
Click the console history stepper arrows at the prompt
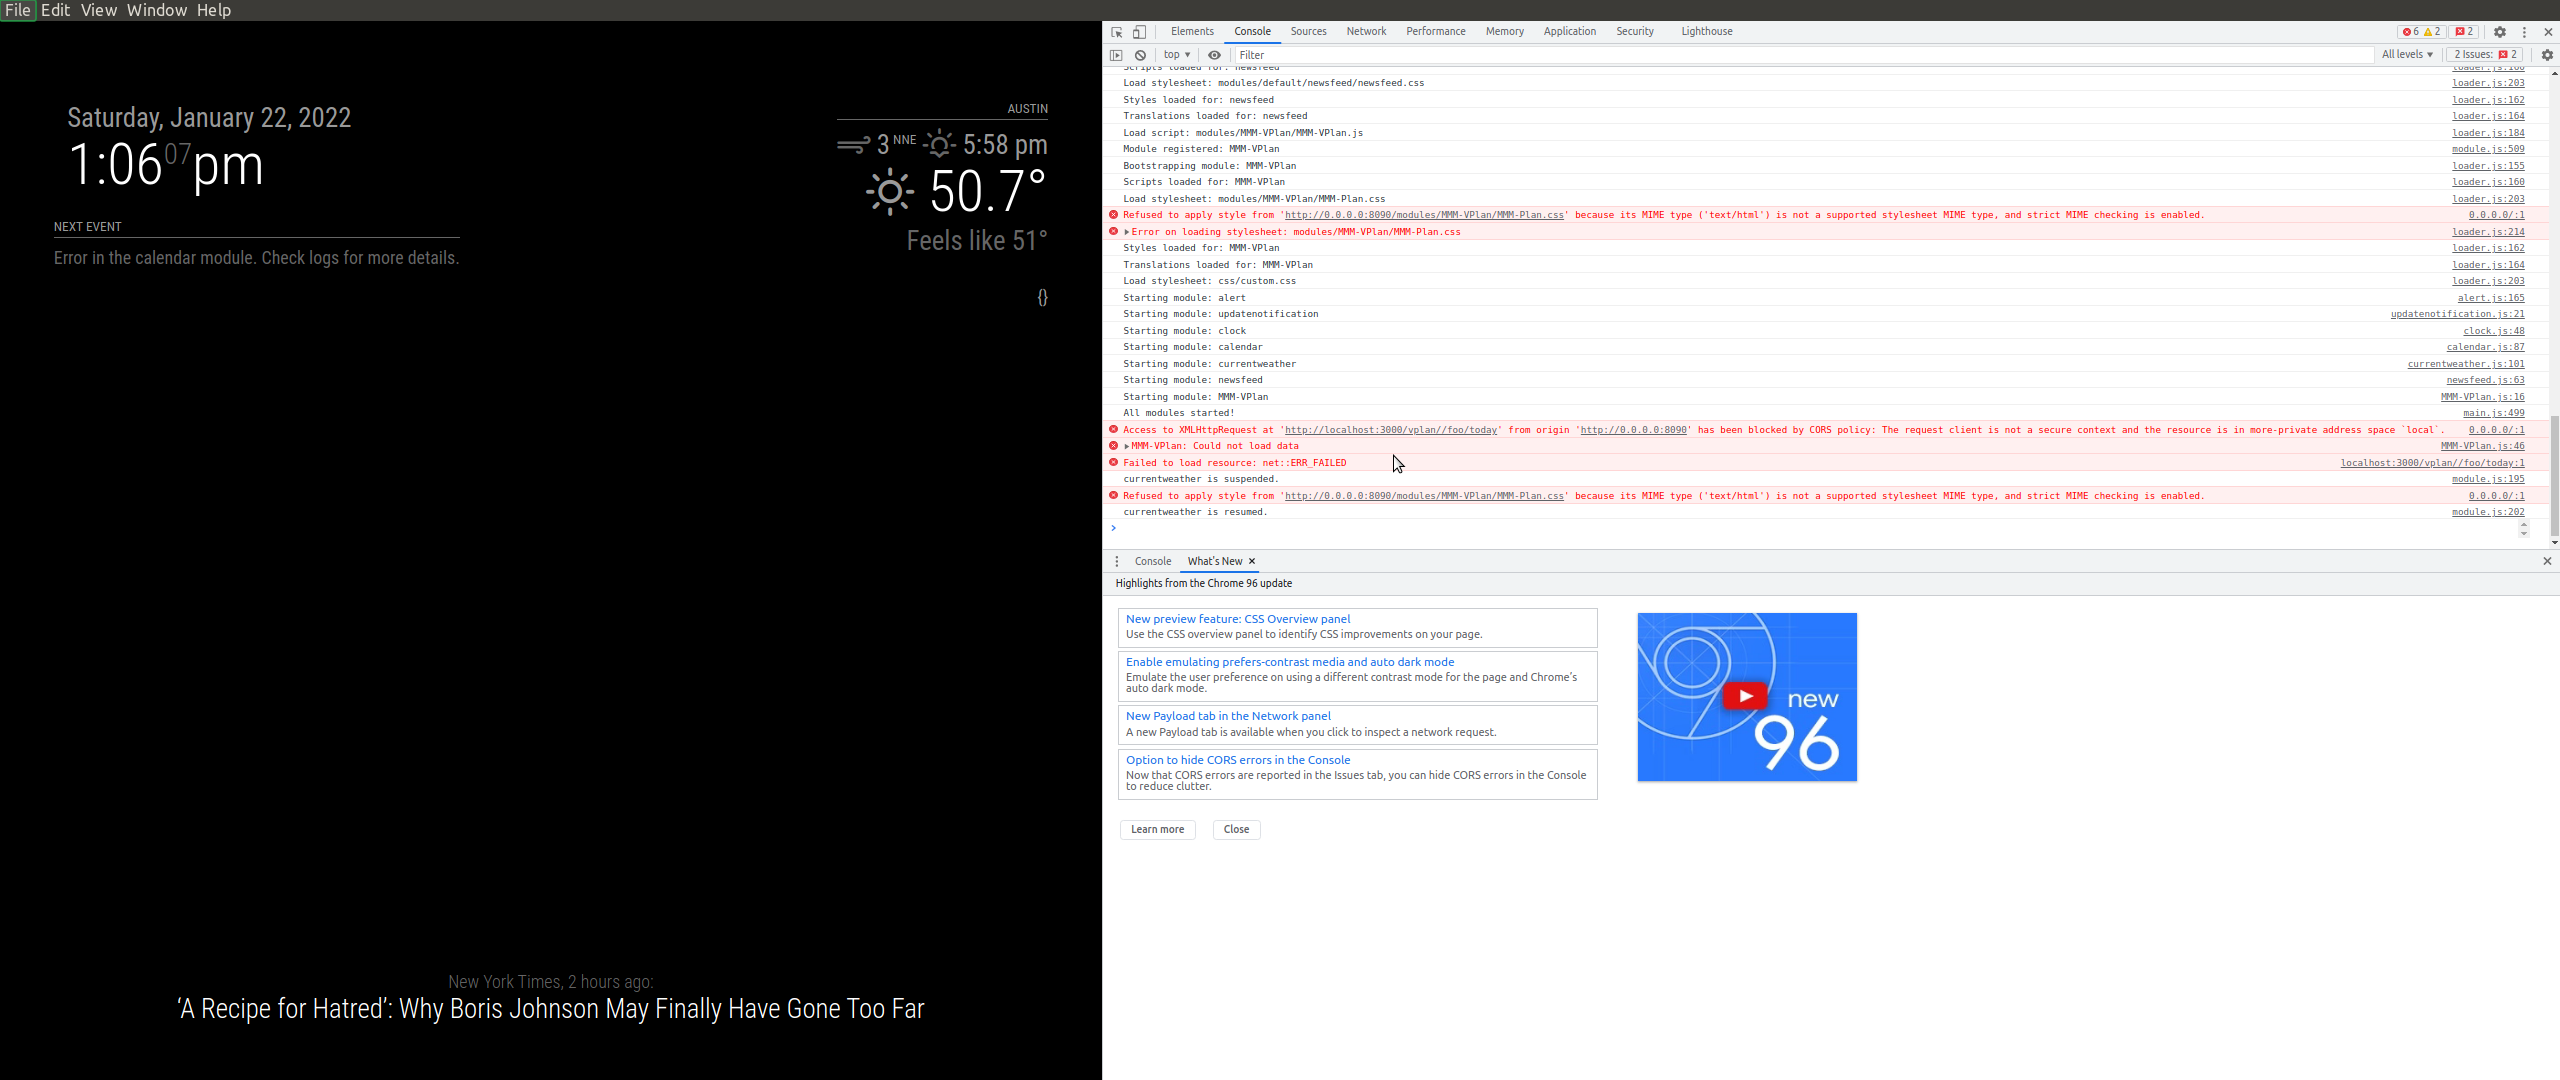click(2524, 529)
